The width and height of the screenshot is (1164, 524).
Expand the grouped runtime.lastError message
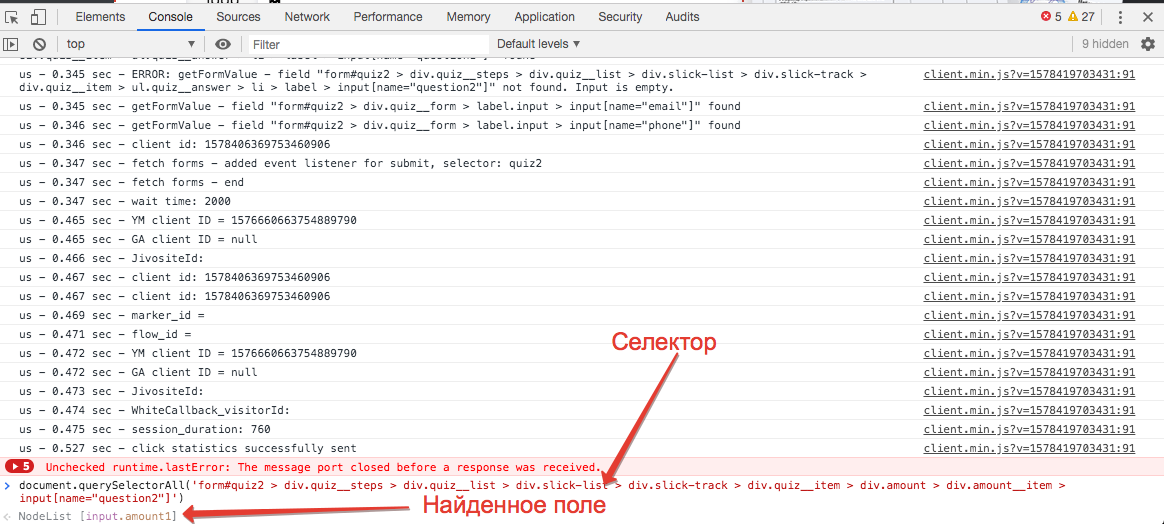(x=21, y=467)
